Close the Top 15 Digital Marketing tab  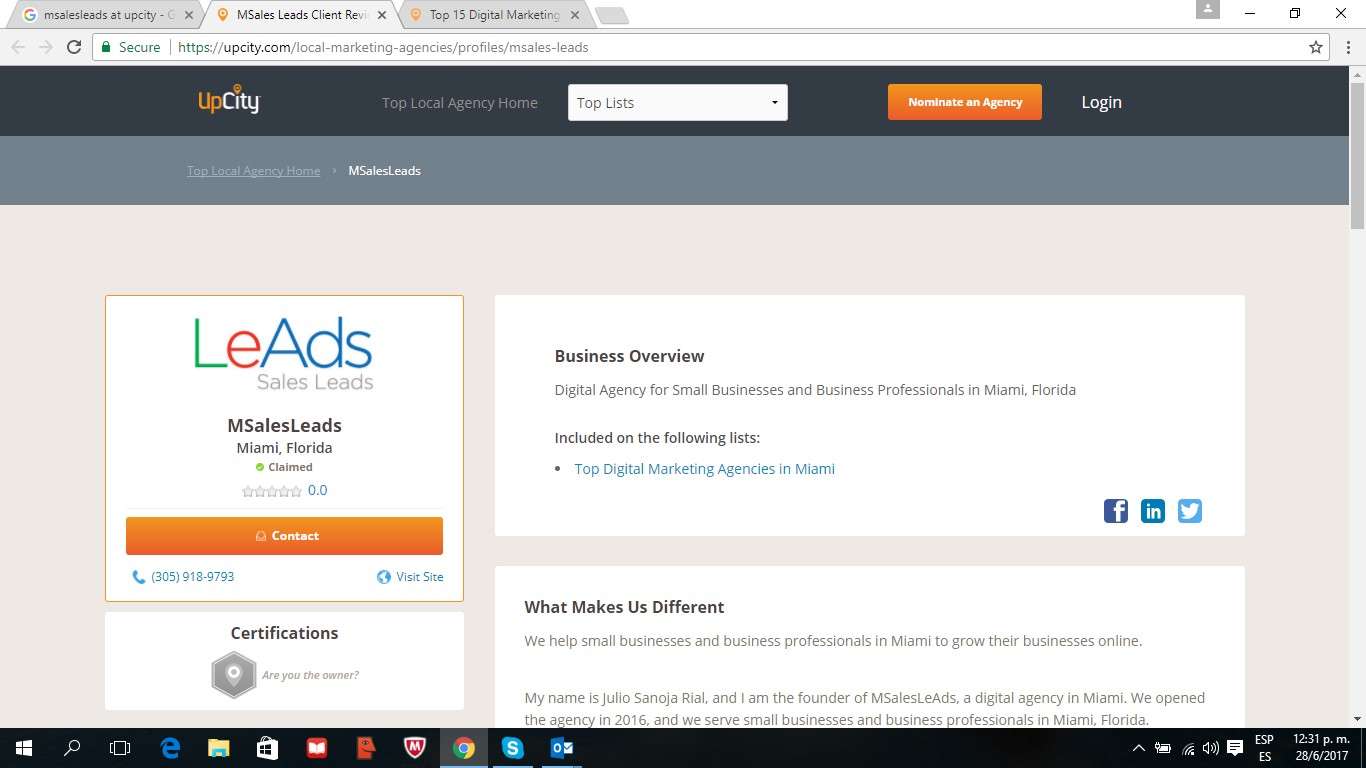click(x=576, y=15)
